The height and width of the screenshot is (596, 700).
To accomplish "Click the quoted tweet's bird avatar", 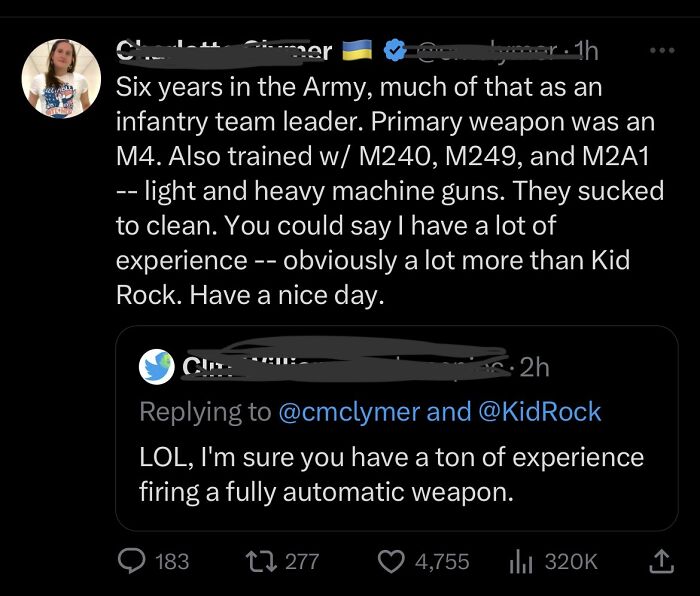I will point(158,366).
